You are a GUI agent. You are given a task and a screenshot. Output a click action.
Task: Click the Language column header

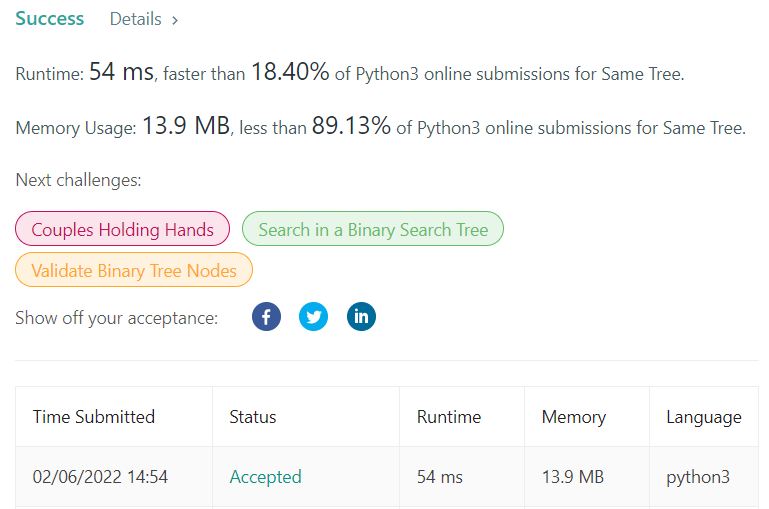click(x=704, y=417)
